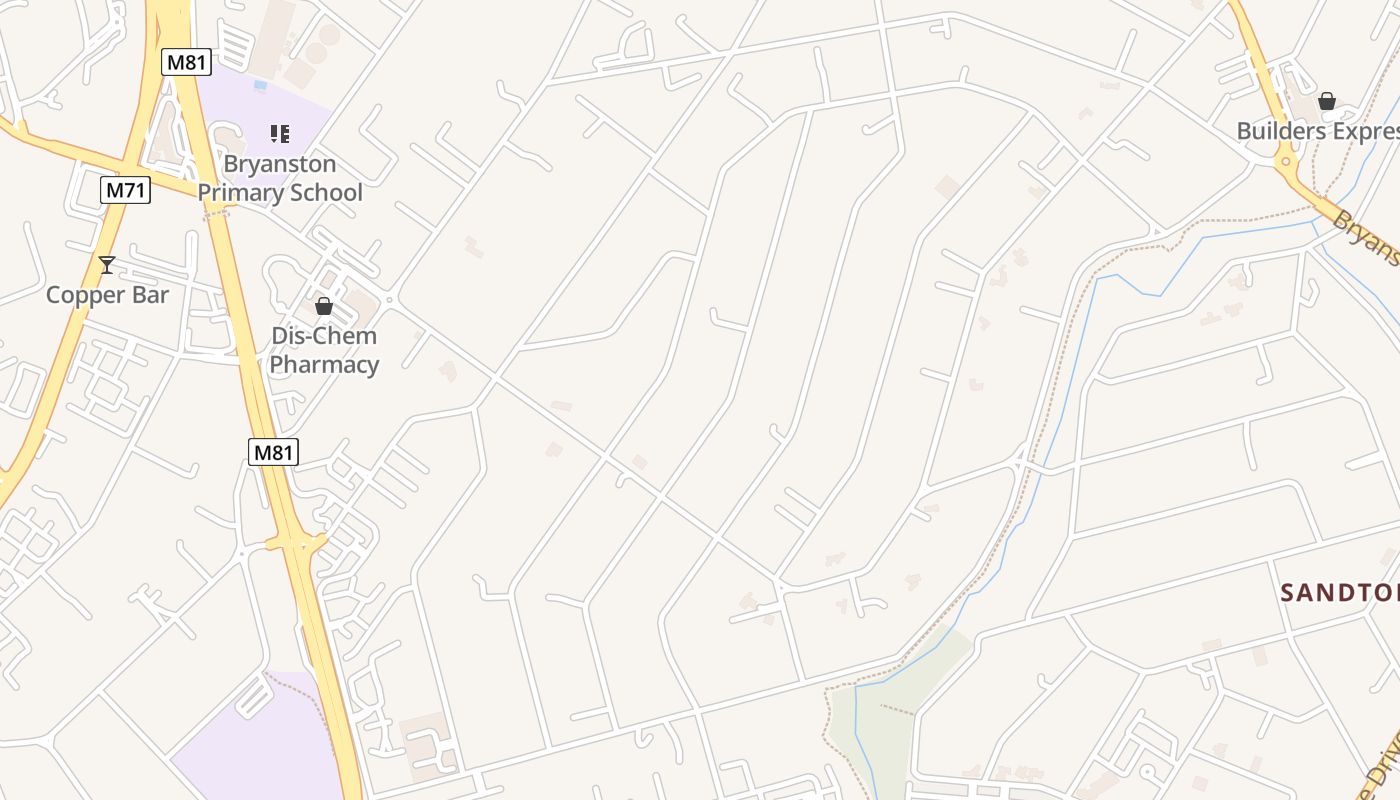Click the Bryanston Primary School icon

[x=280, y=133]
